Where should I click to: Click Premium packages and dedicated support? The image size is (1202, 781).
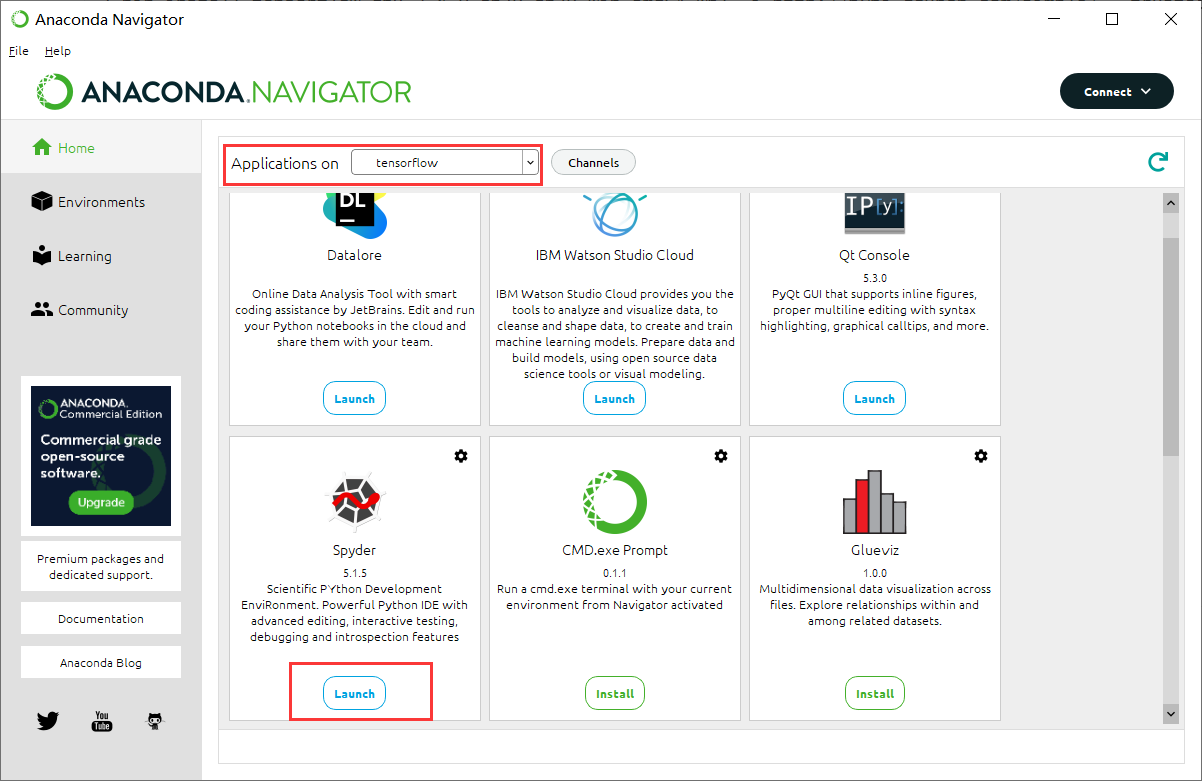coord(101,567)
